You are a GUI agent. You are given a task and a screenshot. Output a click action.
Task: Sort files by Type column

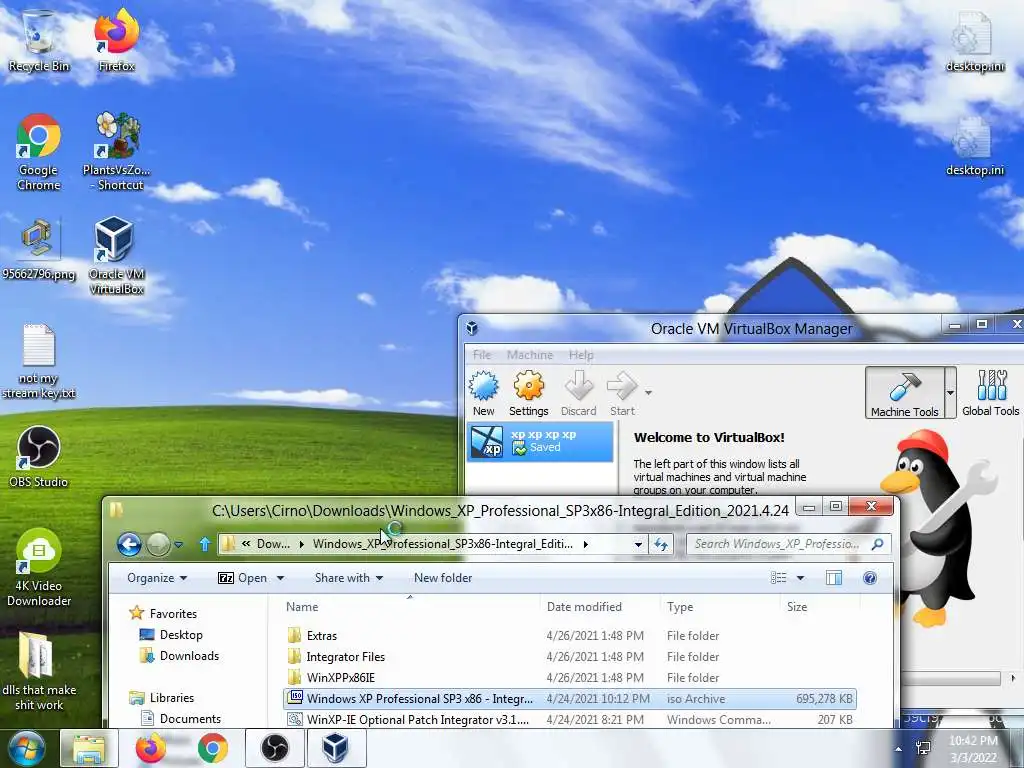click(x=720, y=607)
